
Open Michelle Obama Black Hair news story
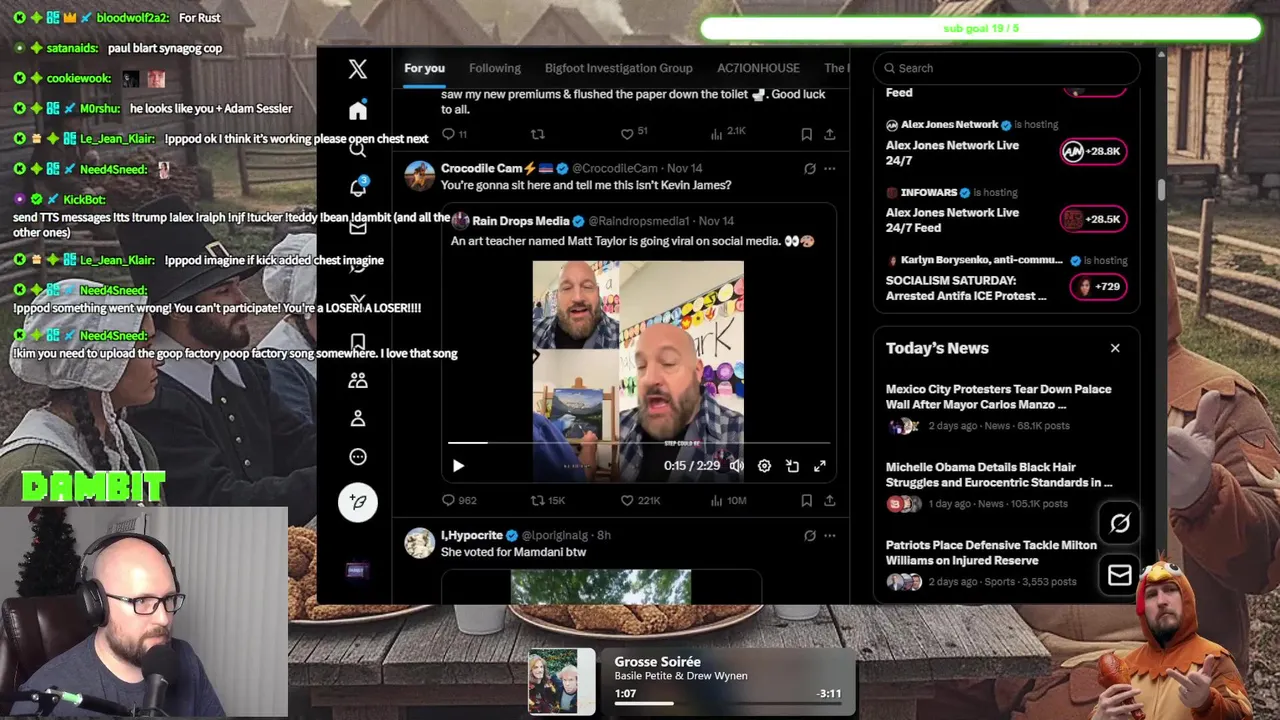1006,485
